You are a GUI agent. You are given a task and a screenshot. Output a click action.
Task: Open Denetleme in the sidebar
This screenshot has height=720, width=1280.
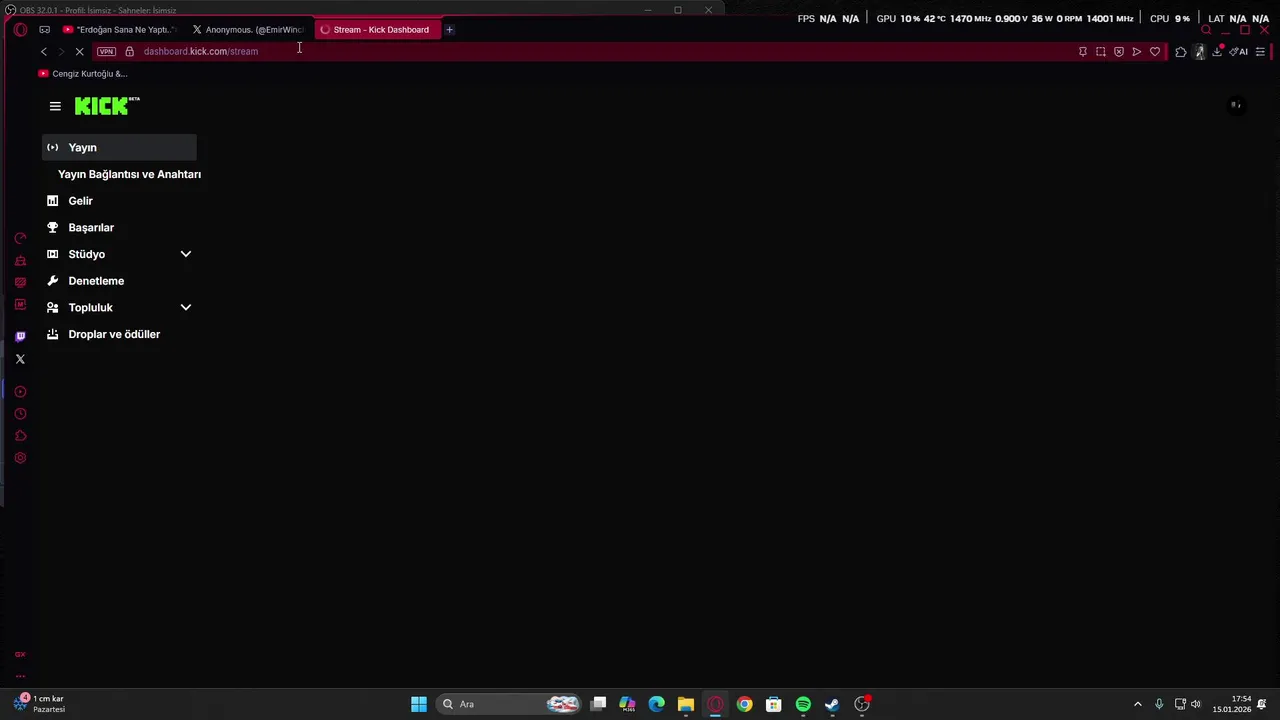pos(96,281)
